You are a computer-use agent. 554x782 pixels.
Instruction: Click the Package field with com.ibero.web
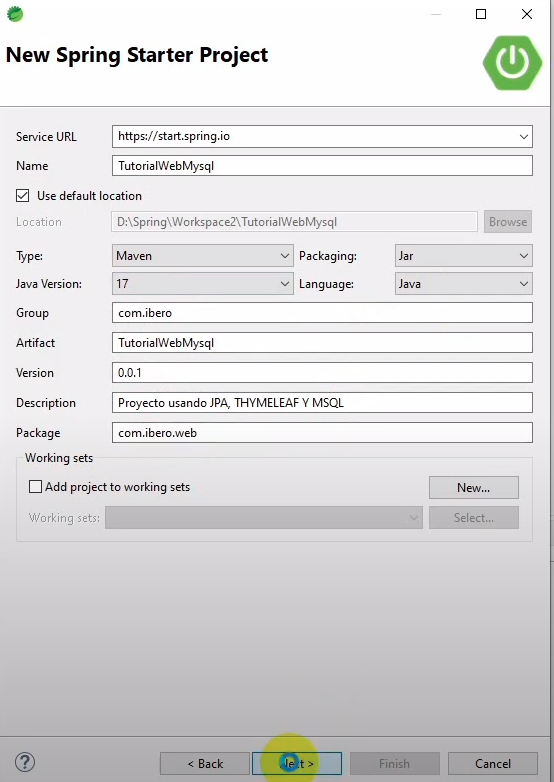[322, 432]
